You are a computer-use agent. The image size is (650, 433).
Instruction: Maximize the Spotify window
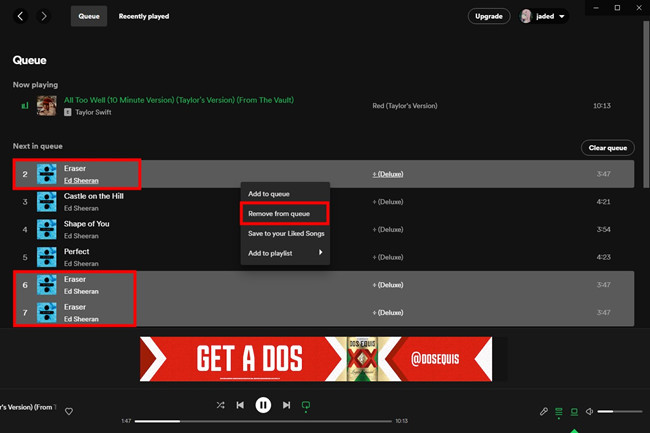tap(617, 7)
